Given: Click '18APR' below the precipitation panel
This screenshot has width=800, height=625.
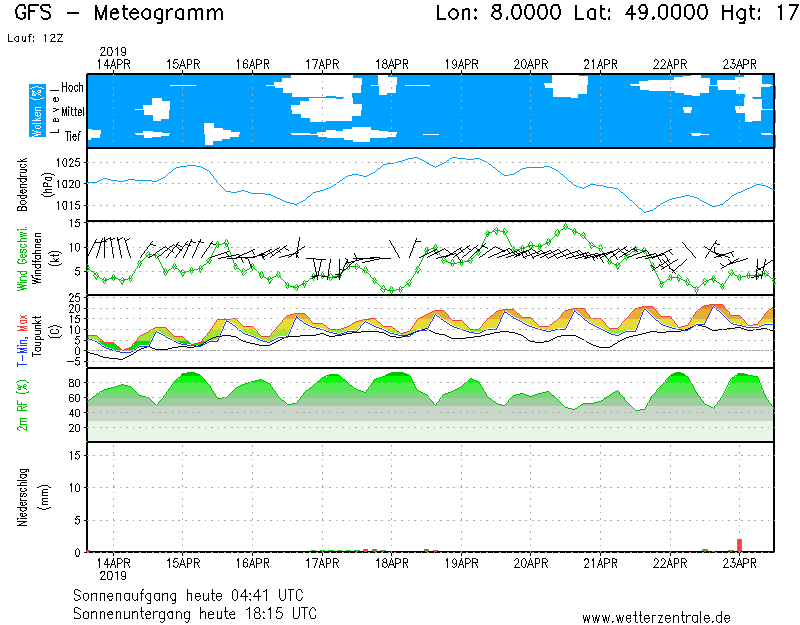Looking at the screenshot, I should [x=392, y=563].
